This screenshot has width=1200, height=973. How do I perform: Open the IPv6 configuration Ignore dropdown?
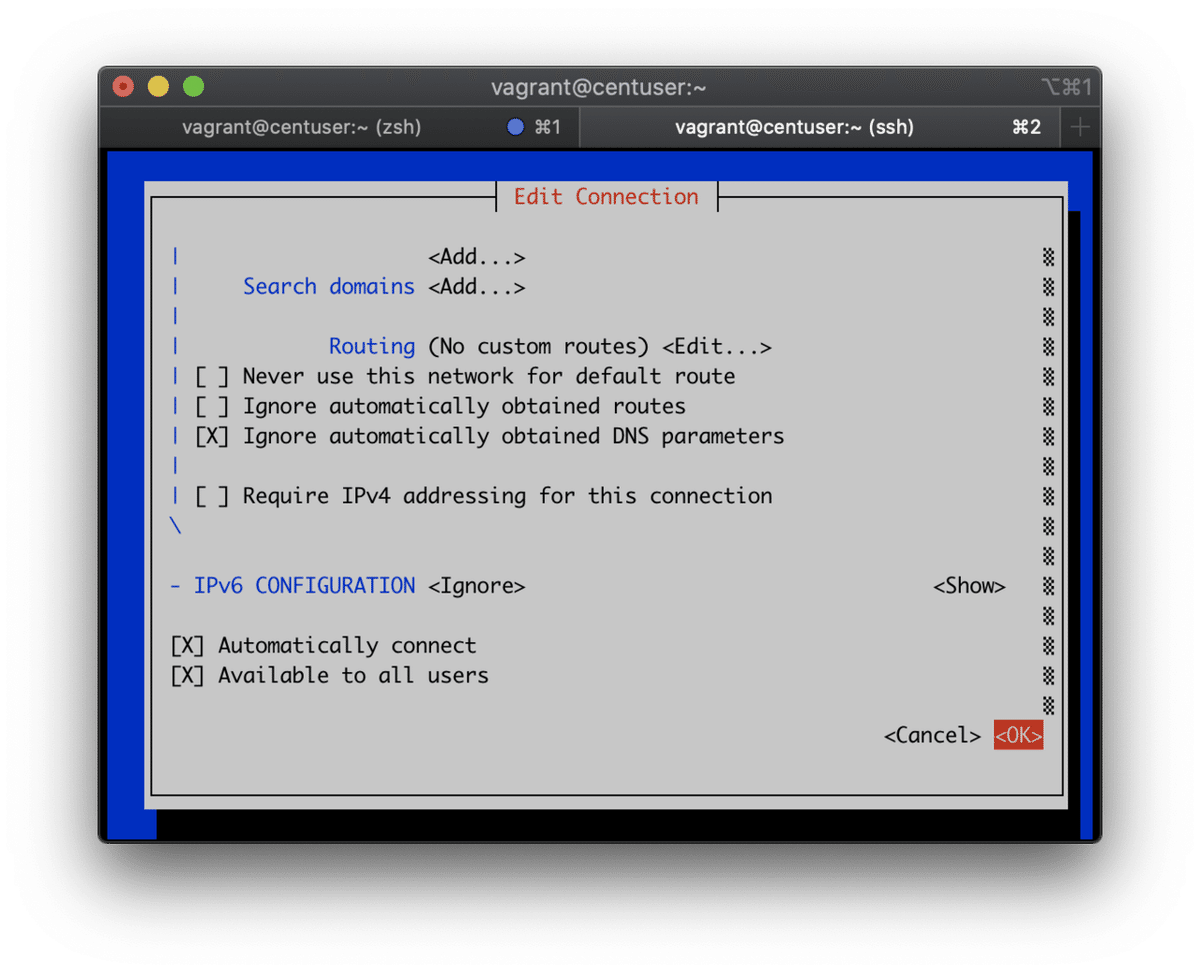[x=476, y=586]
